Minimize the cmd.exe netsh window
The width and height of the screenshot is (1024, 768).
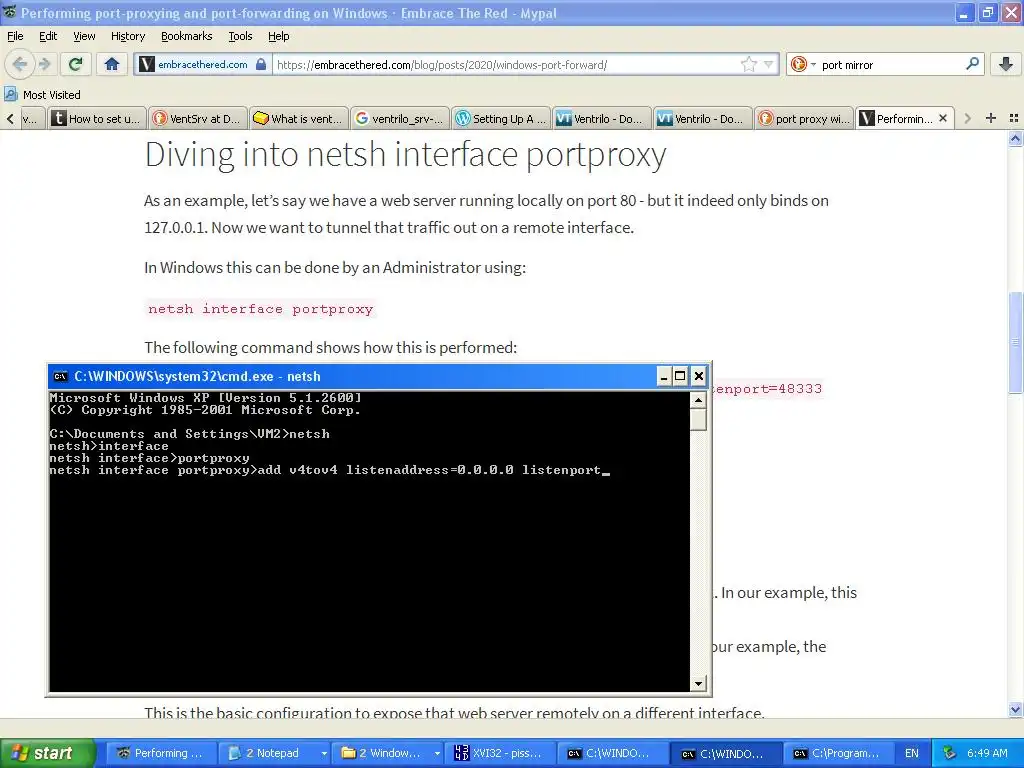pos(664,376)
